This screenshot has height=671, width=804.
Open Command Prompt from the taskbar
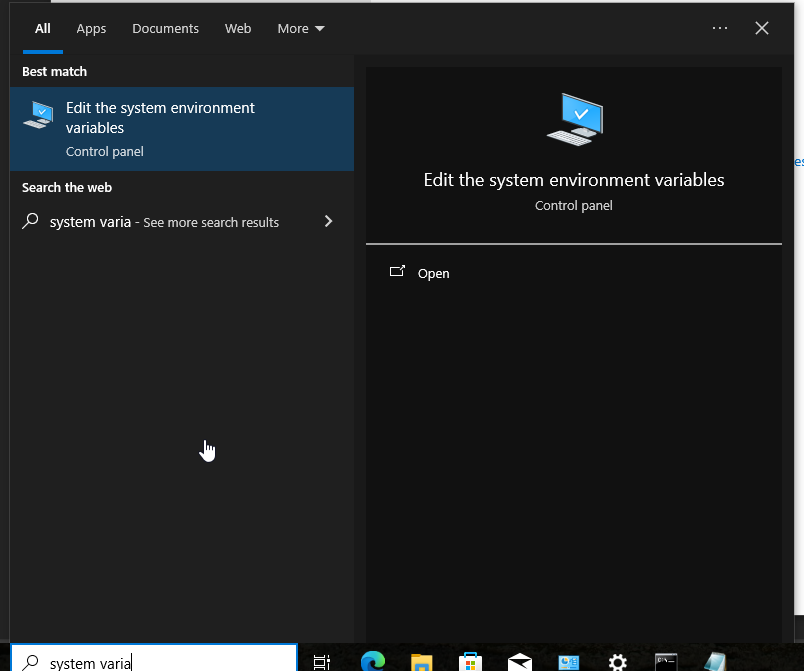(x=666, y=662)
